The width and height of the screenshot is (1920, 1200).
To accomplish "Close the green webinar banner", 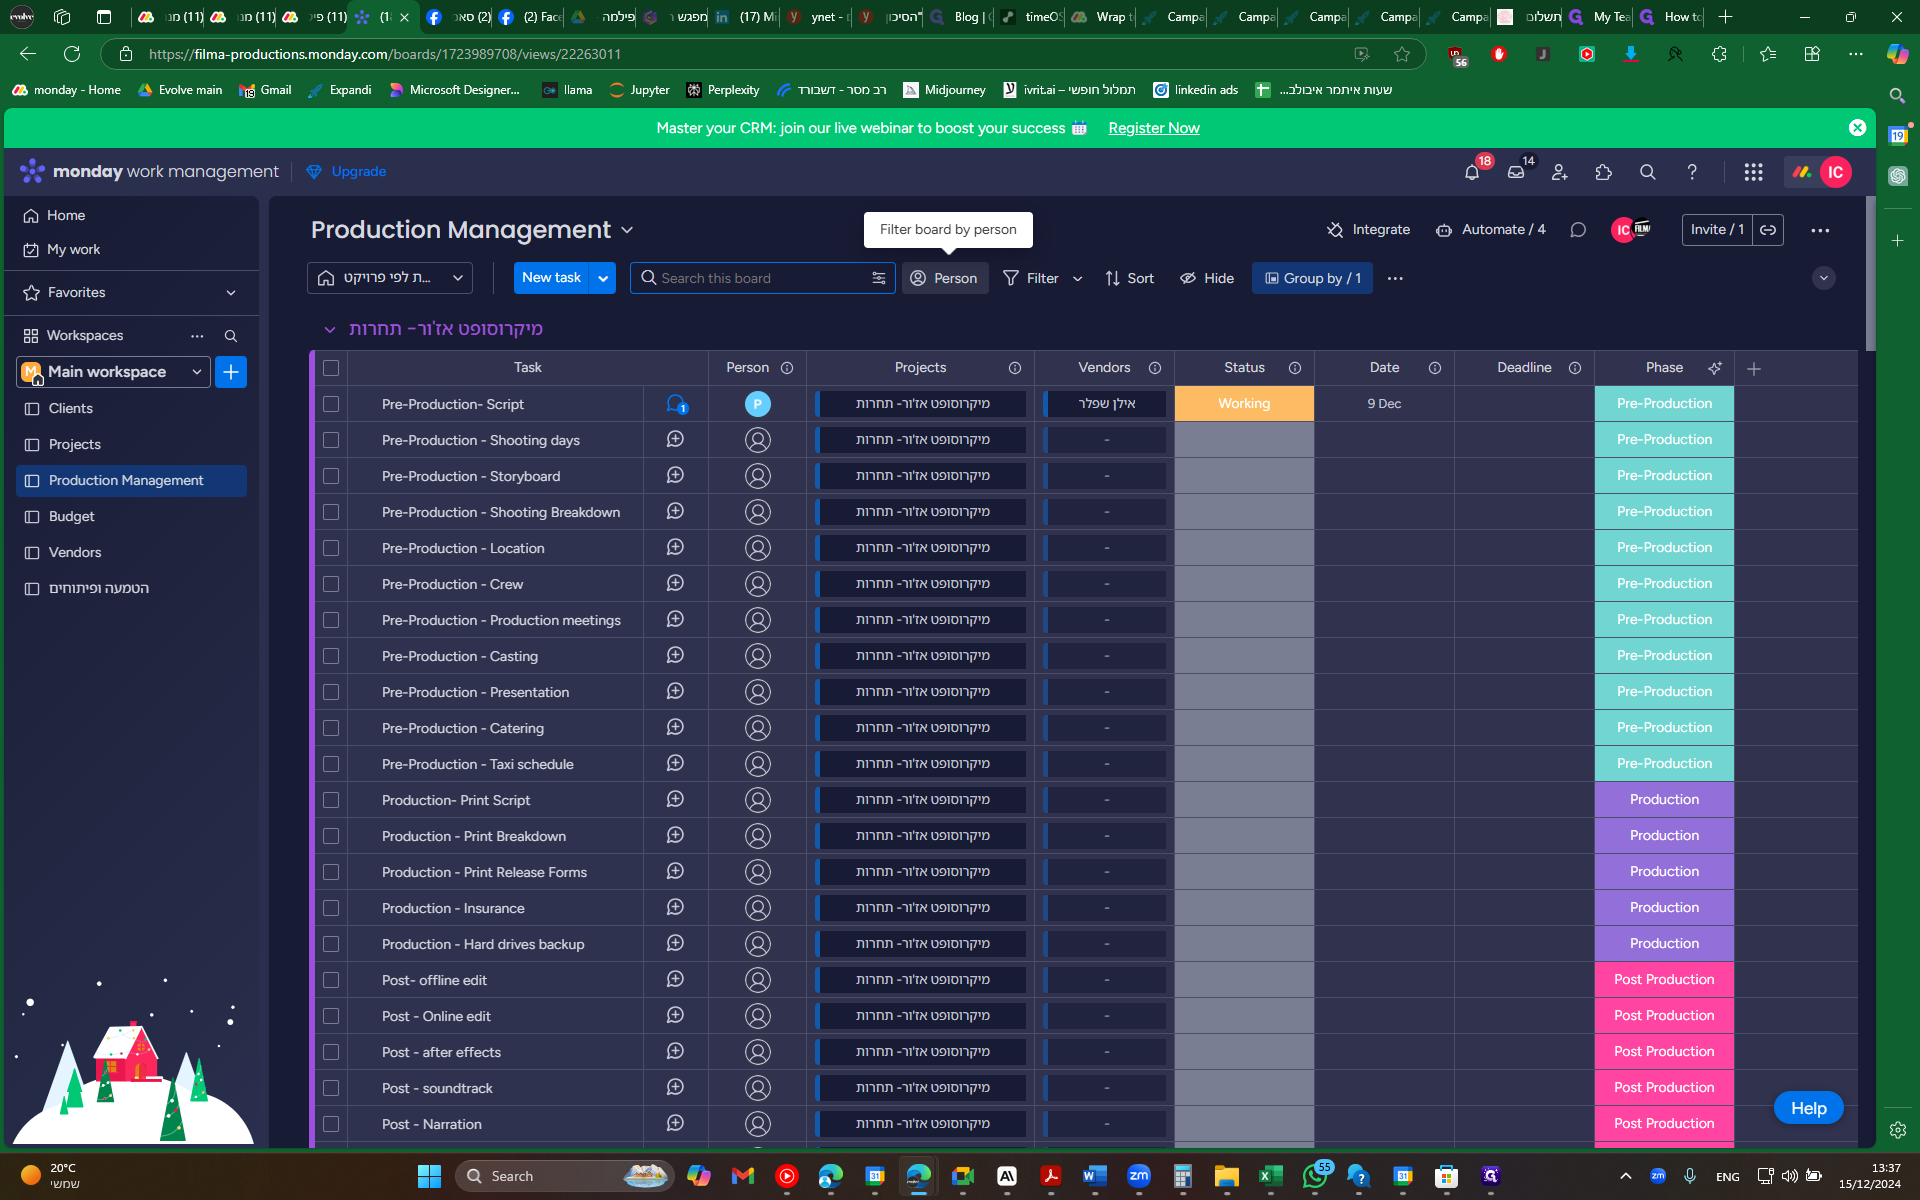I will coord(1857,128).
